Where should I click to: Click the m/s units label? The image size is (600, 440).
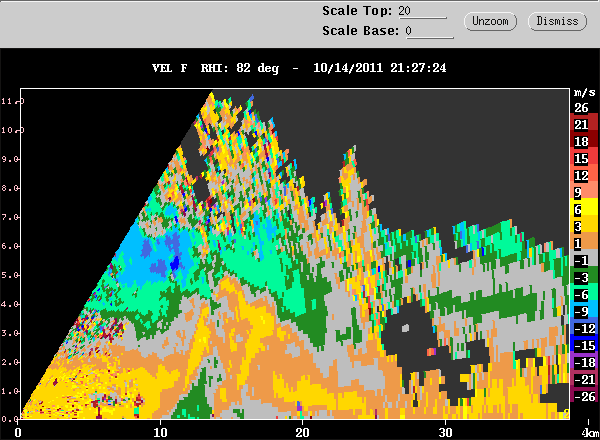(x=585, y=93)
